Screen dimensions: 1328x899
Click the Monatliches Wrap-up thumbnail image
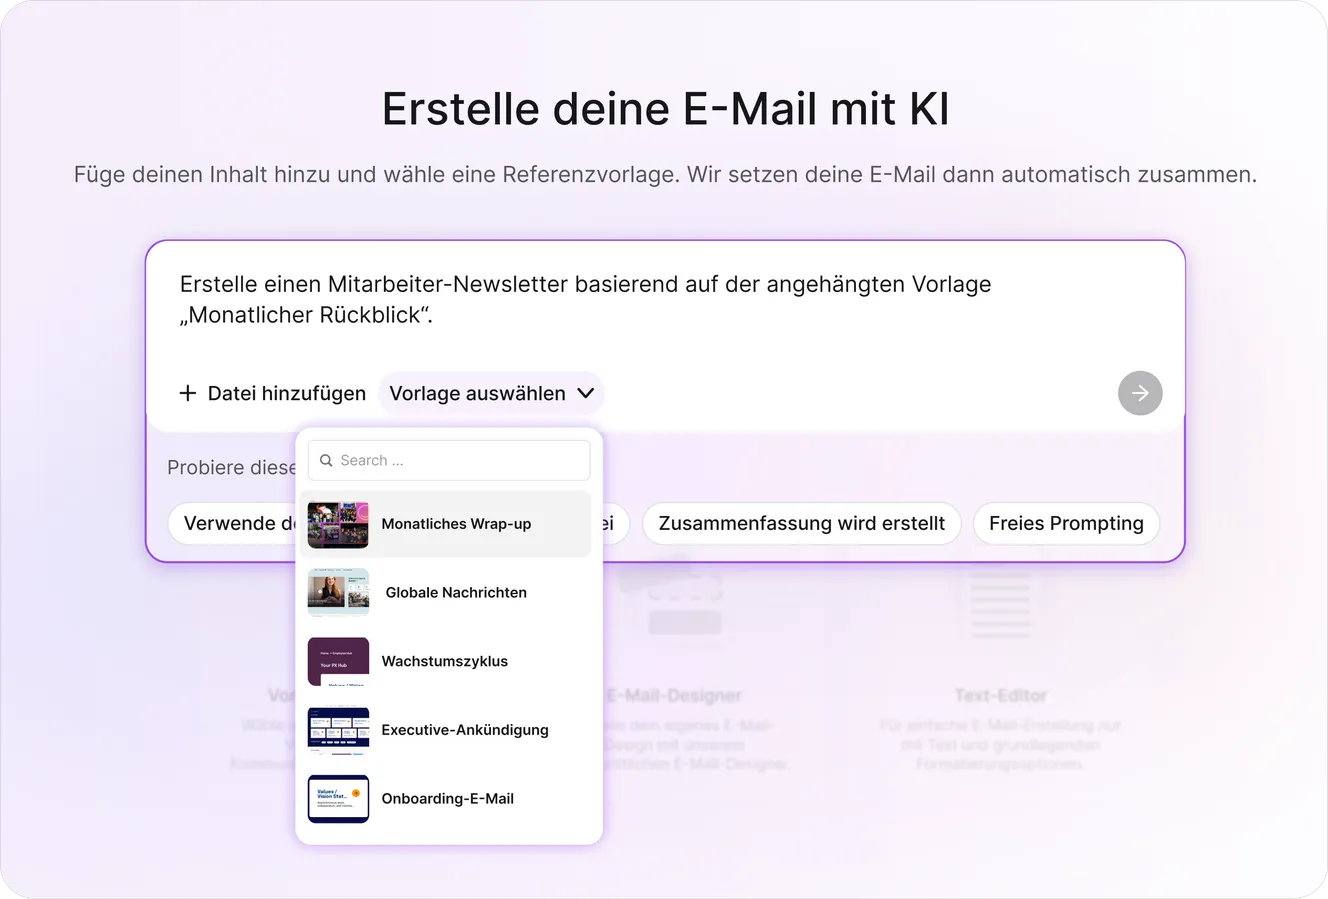[x=338, y=524]
